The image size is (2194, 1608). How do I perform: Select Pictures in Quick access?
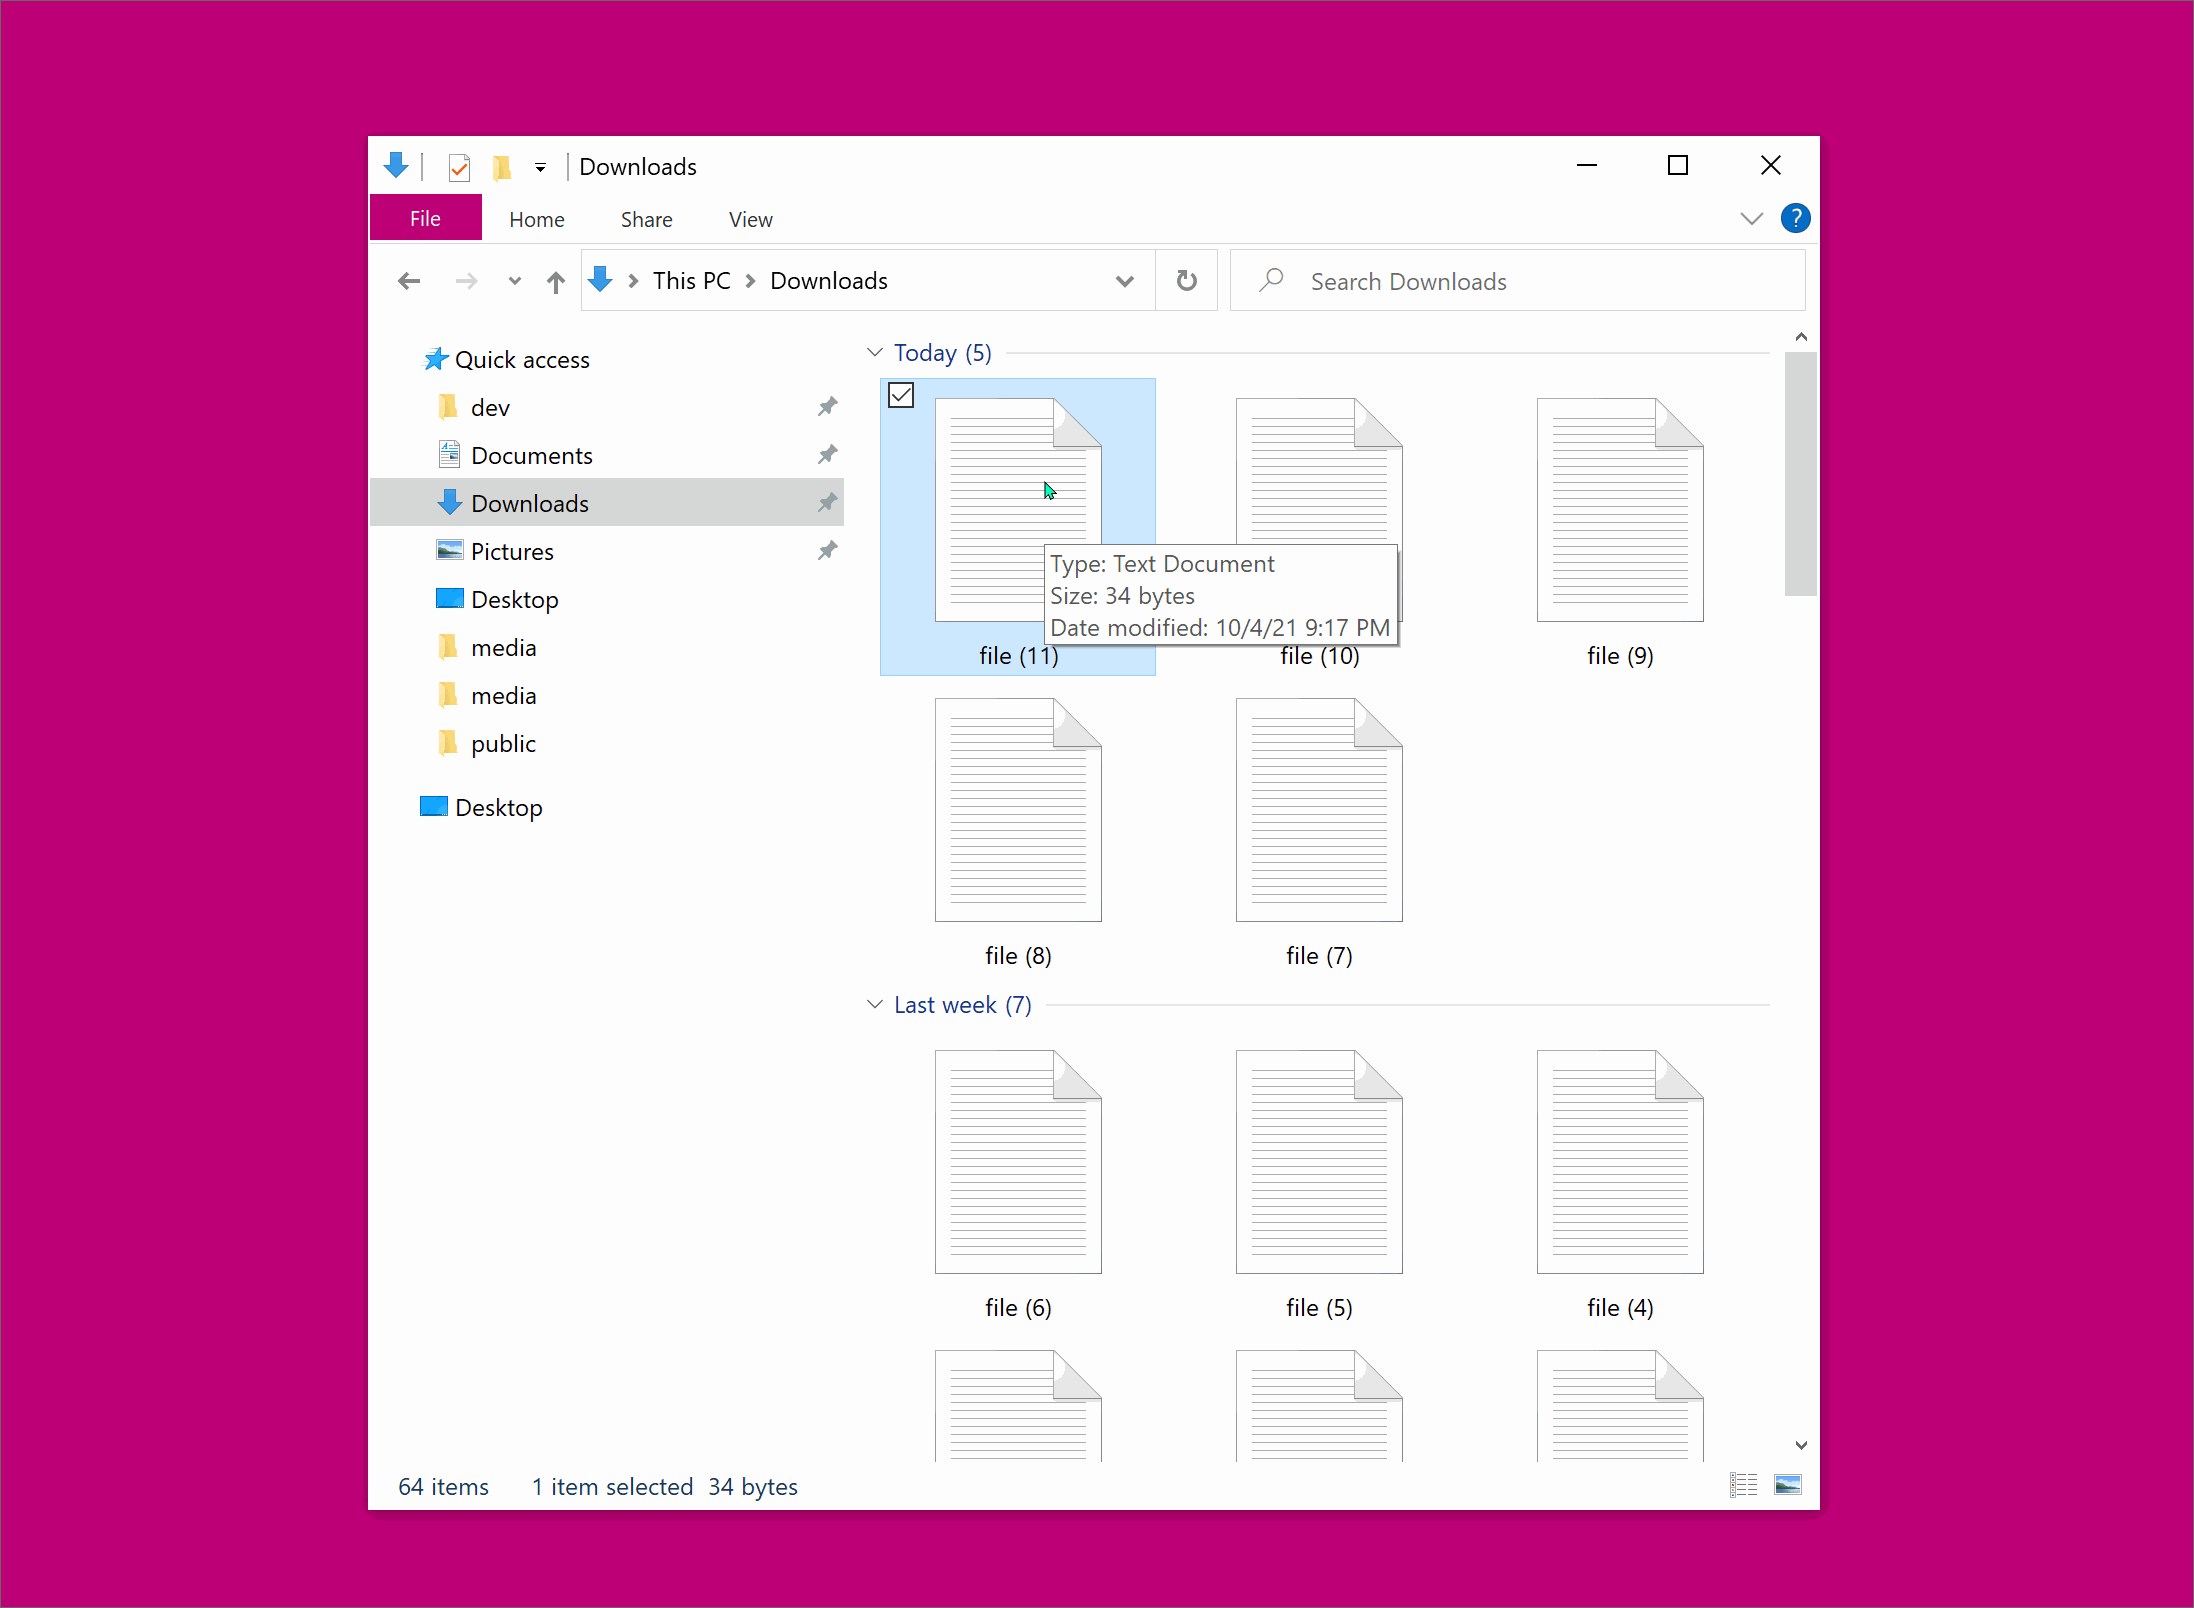tap(512, 552)
